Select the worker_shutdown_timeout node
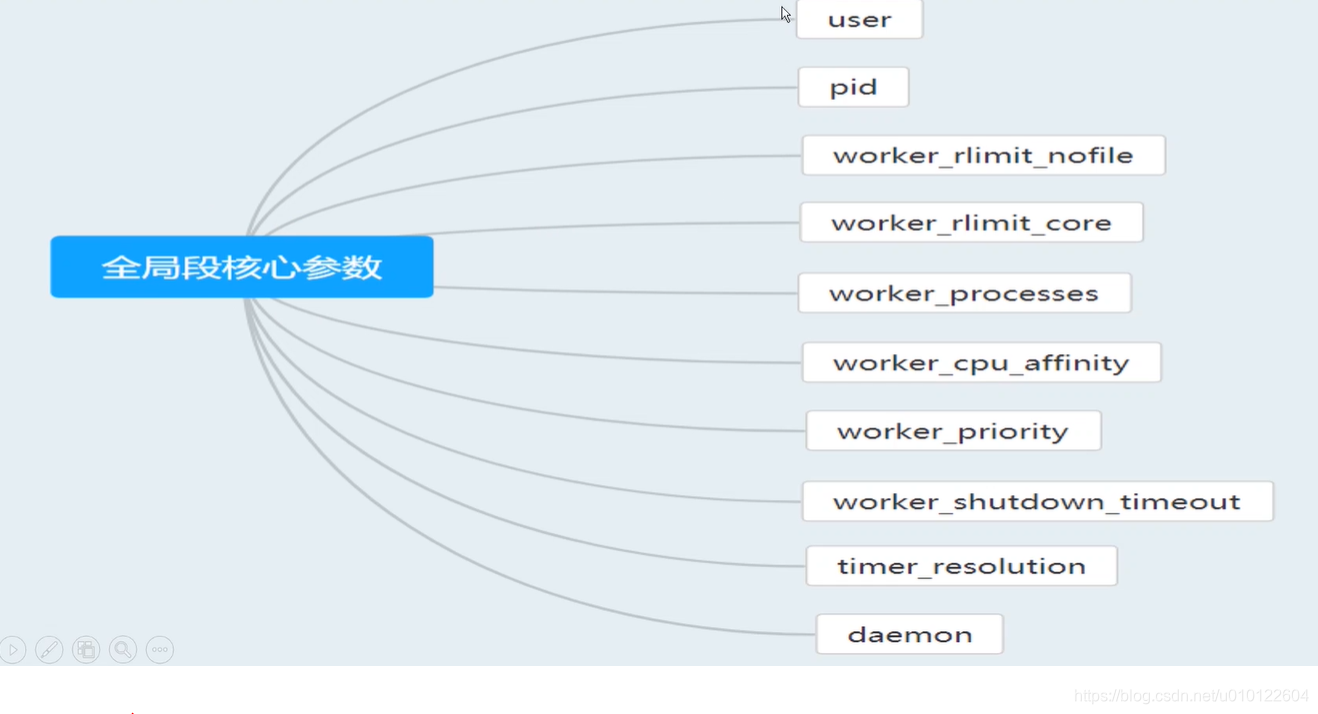 coord(1037,501)
